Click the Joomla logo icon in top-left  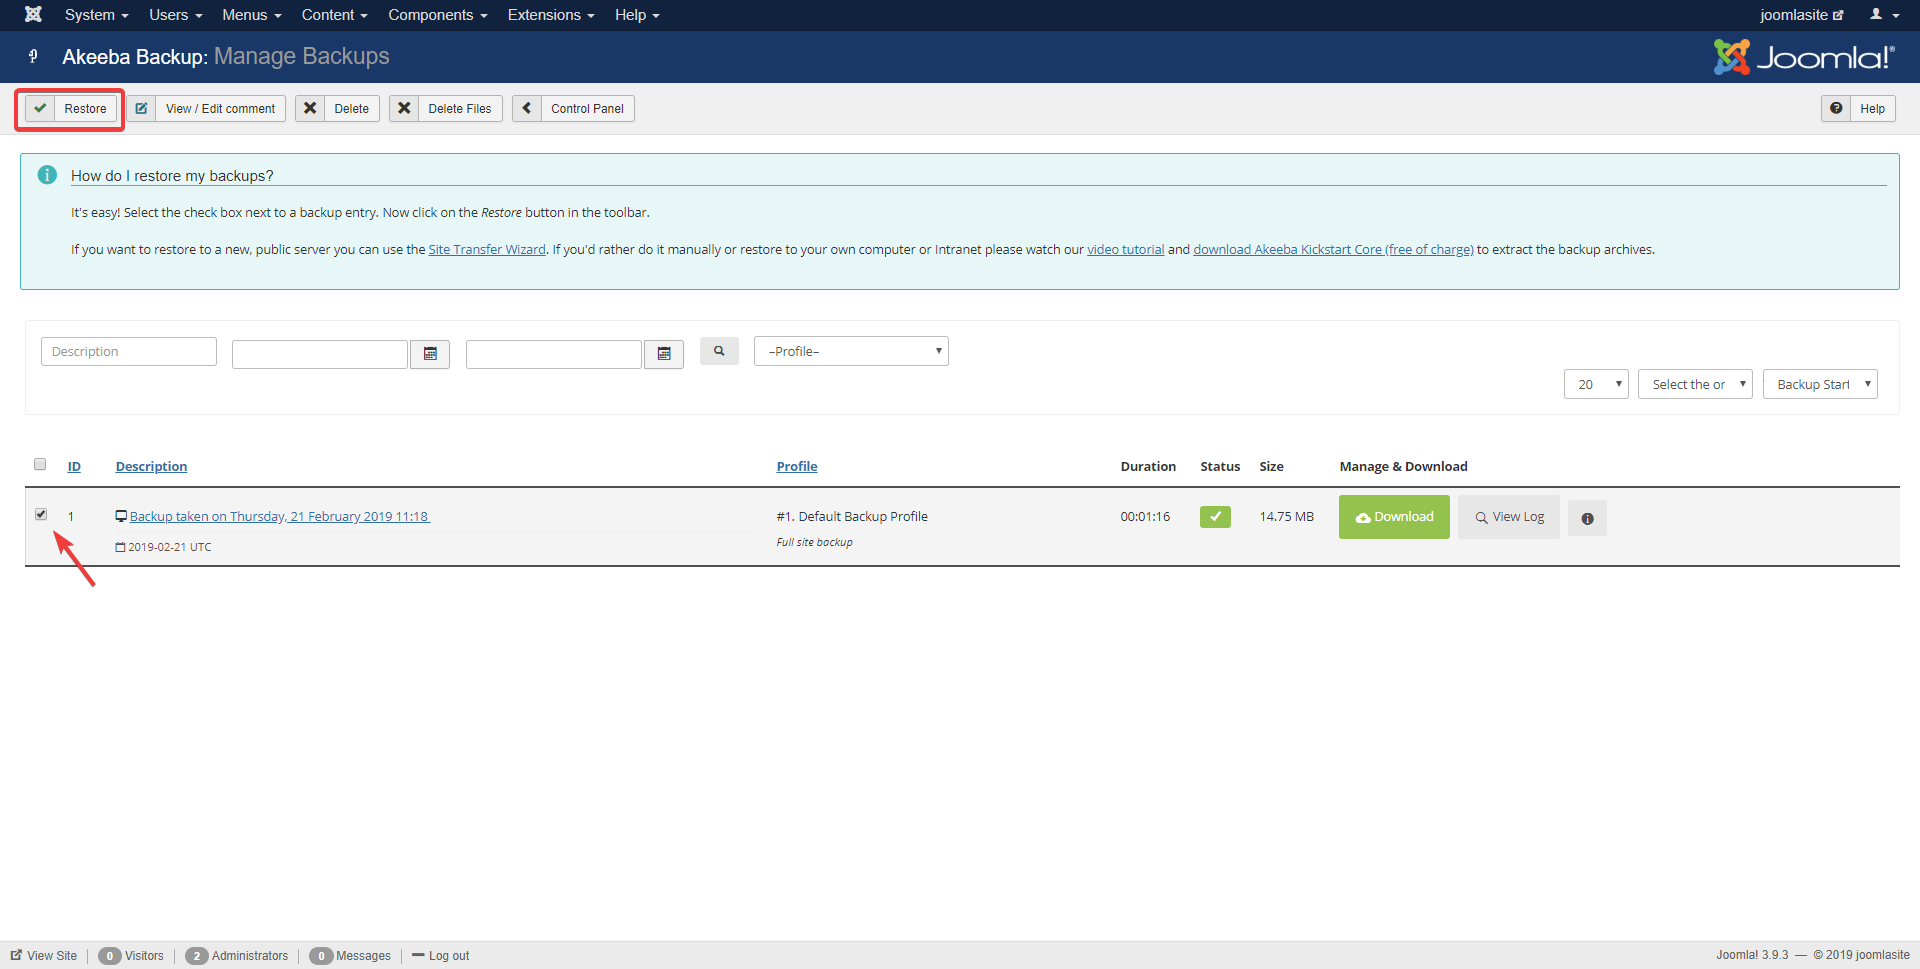[33, 15]
